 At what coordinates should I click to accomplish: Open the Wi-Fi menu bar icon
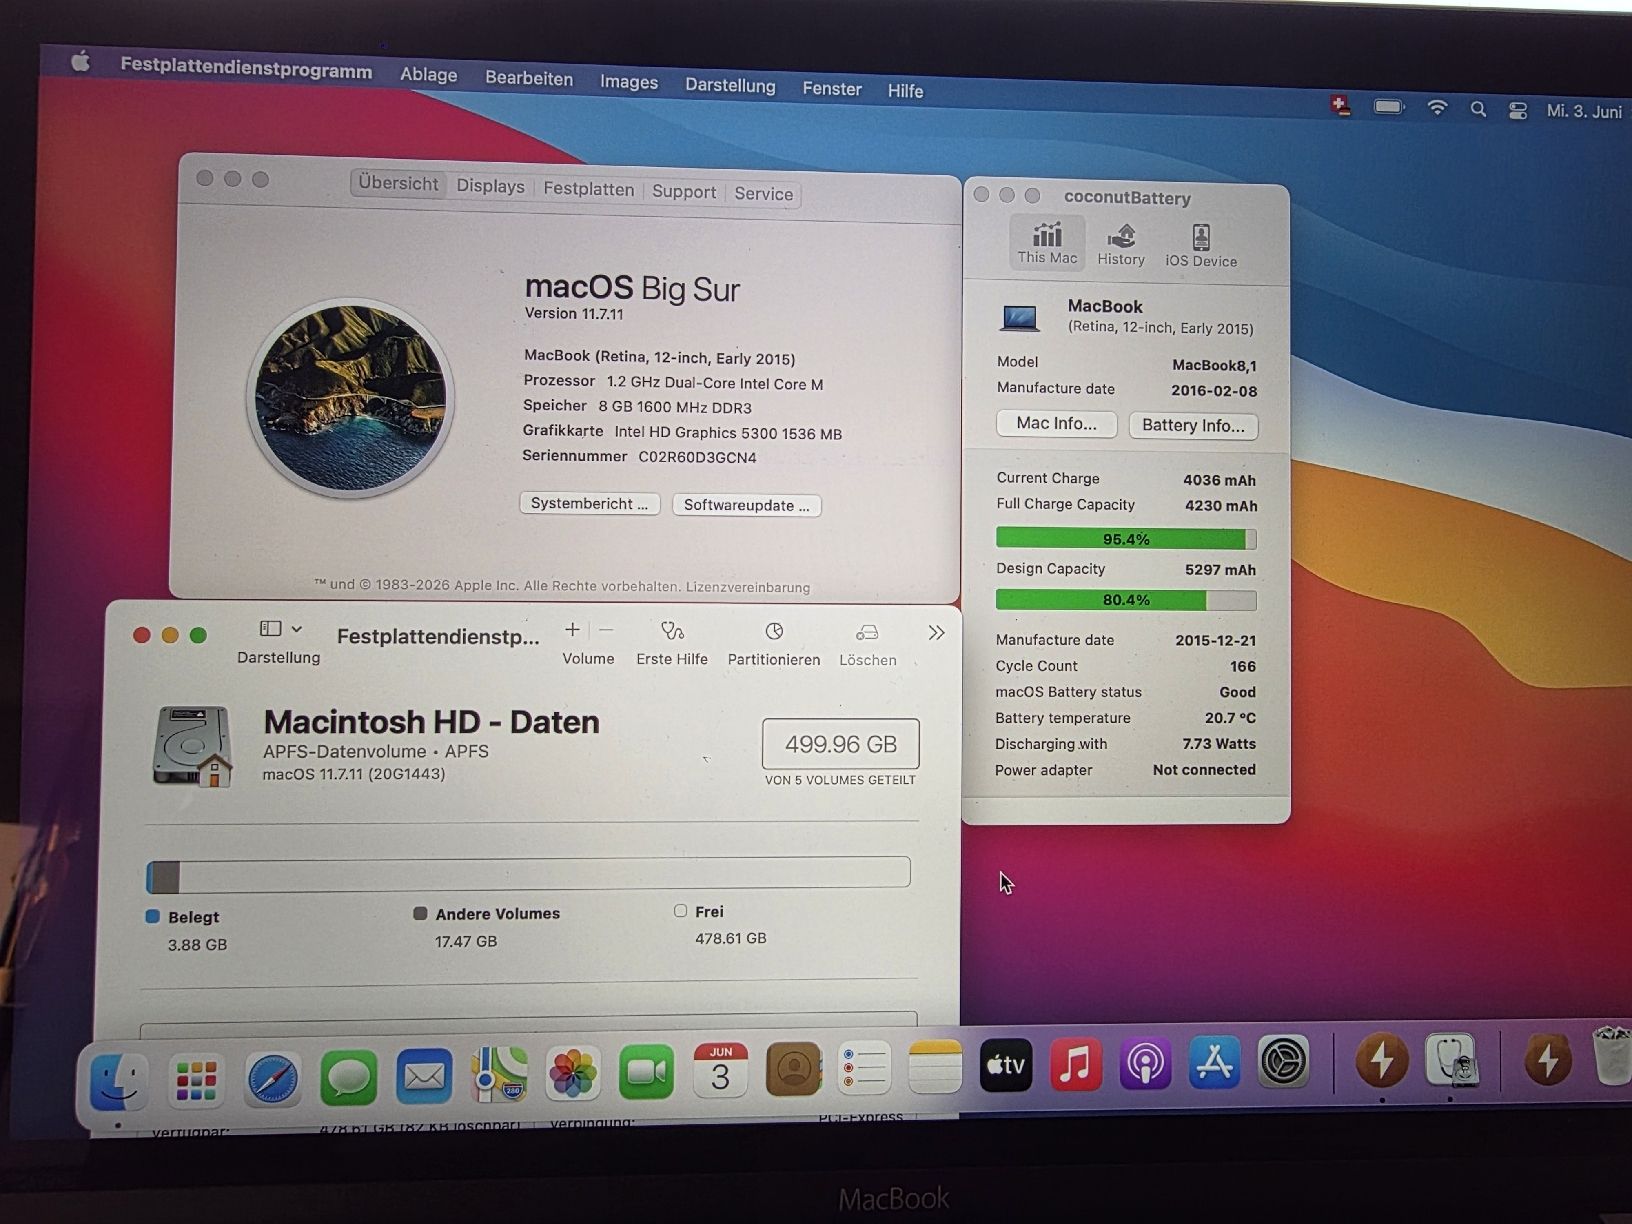pos(1437,108)
